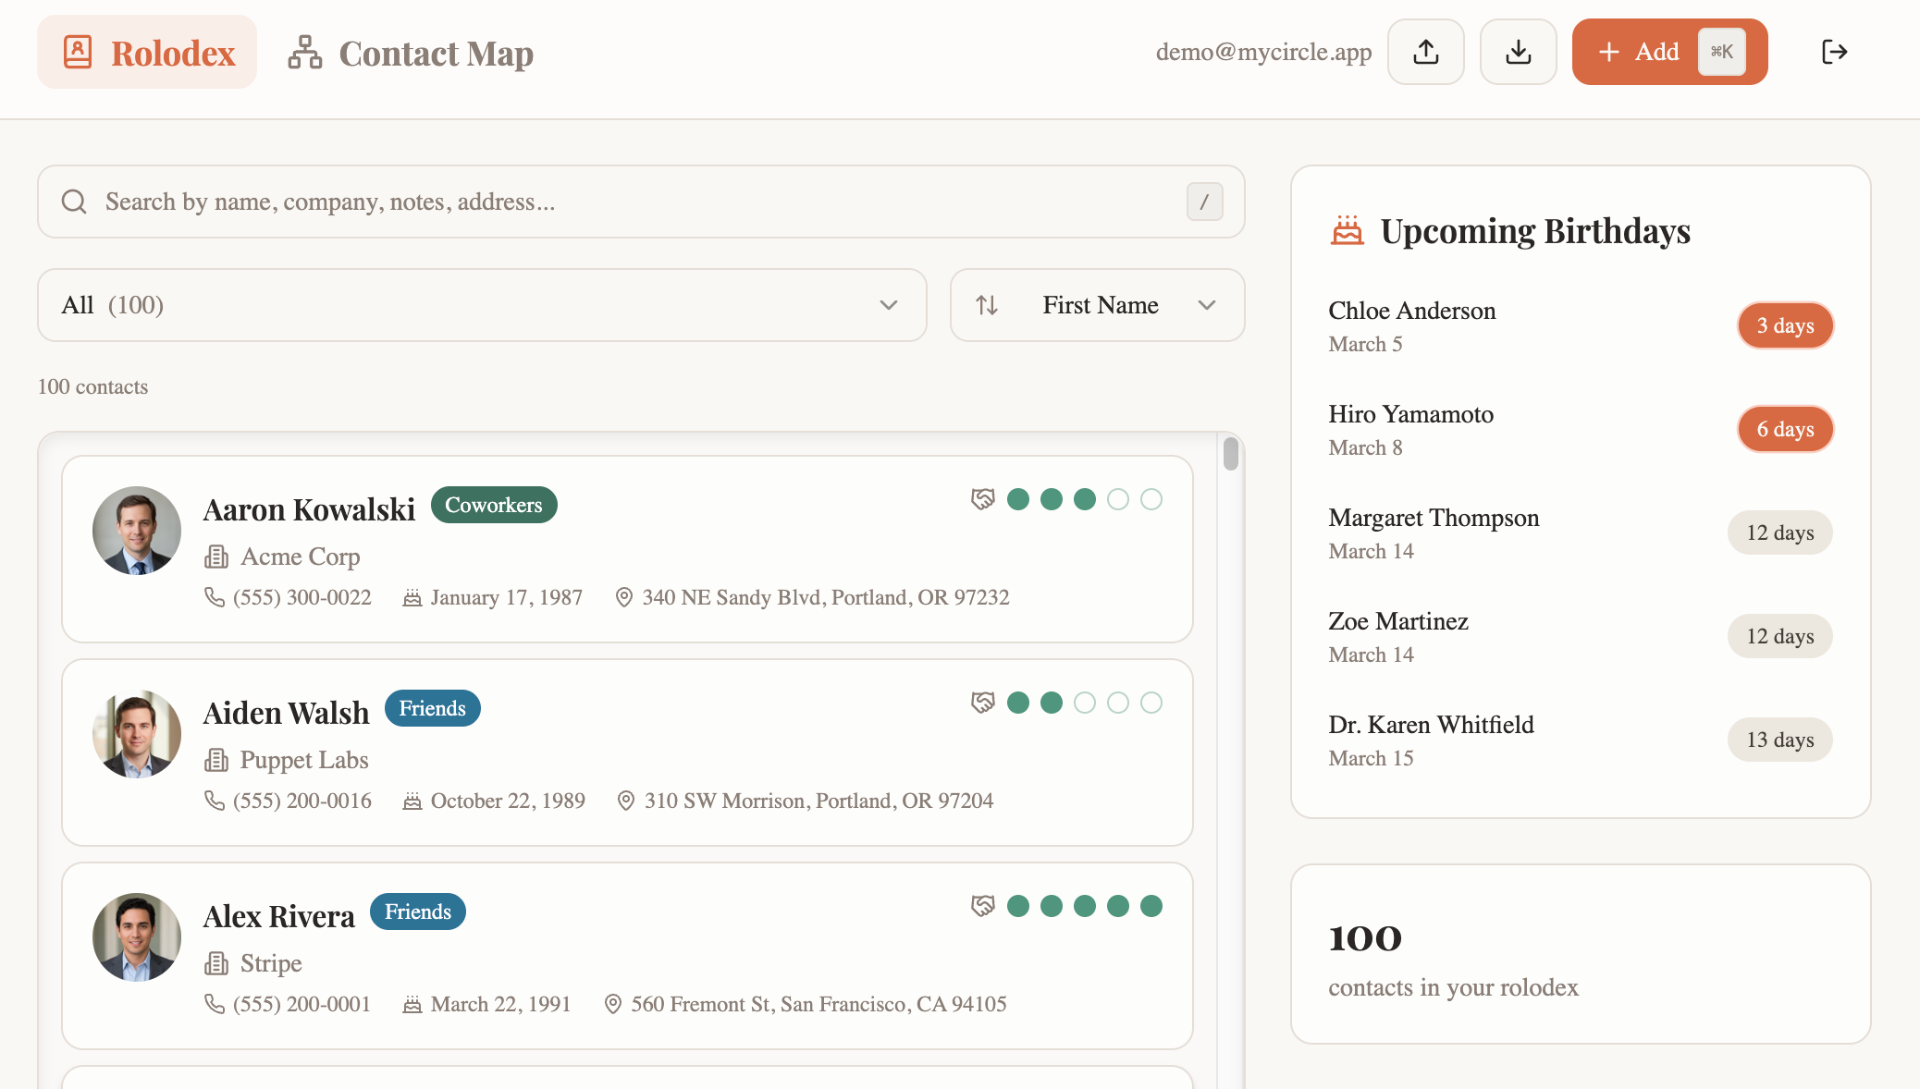The image size is (1920, 1089).
Task: Click handshake icon on Aaron Kowalski card
Action: (x=982, y=499)
